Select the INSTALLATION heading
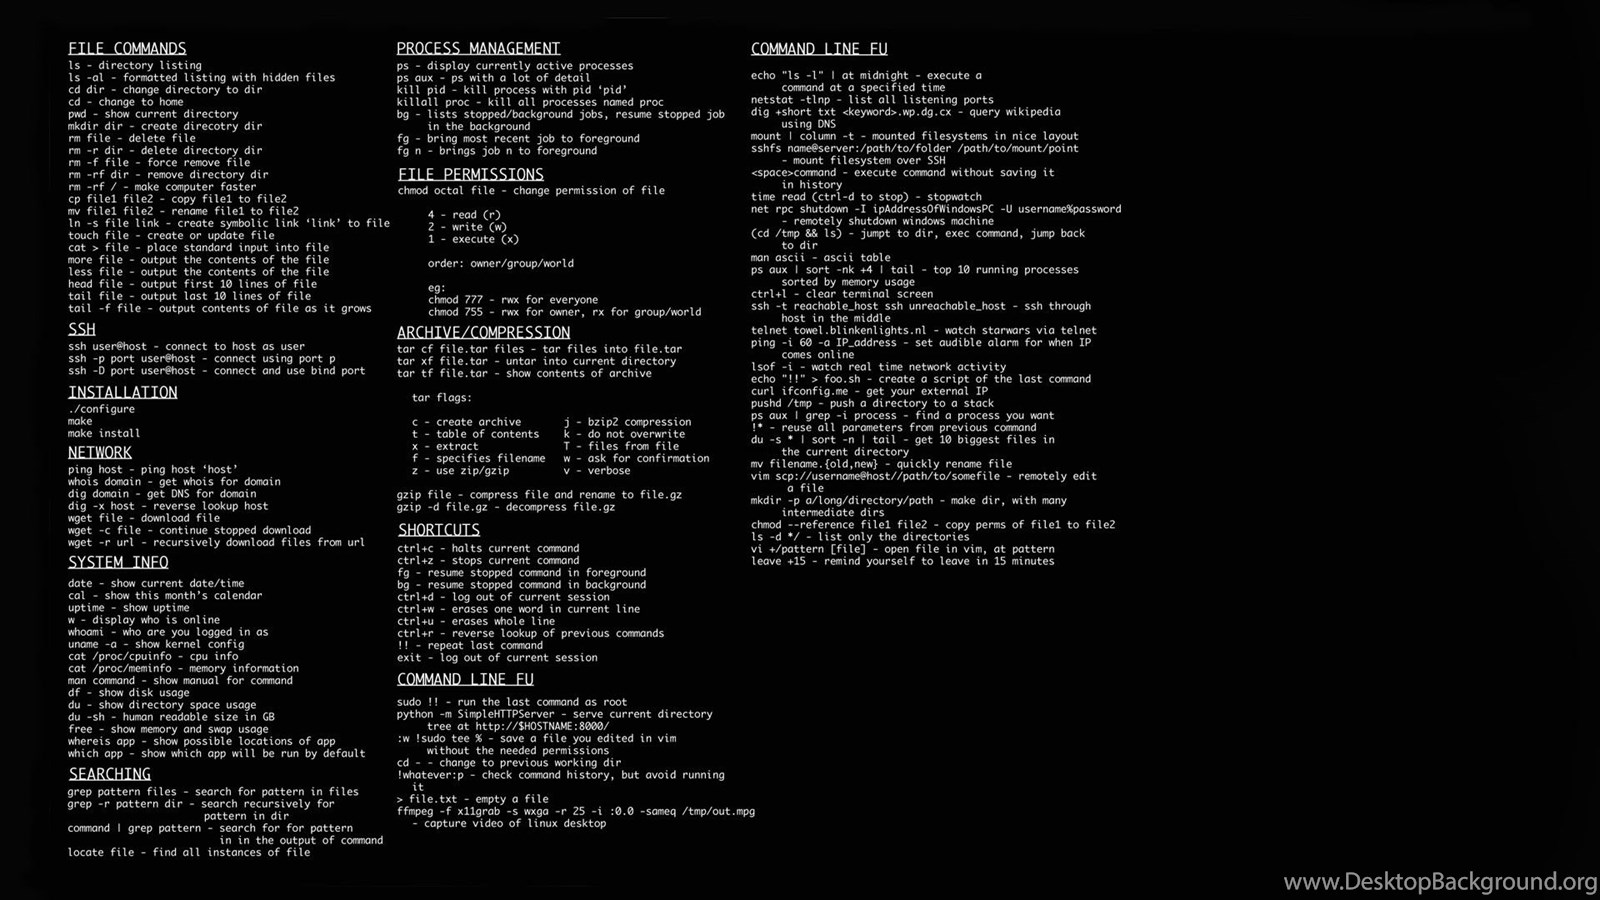1600x900 pixels. [122, 392]
